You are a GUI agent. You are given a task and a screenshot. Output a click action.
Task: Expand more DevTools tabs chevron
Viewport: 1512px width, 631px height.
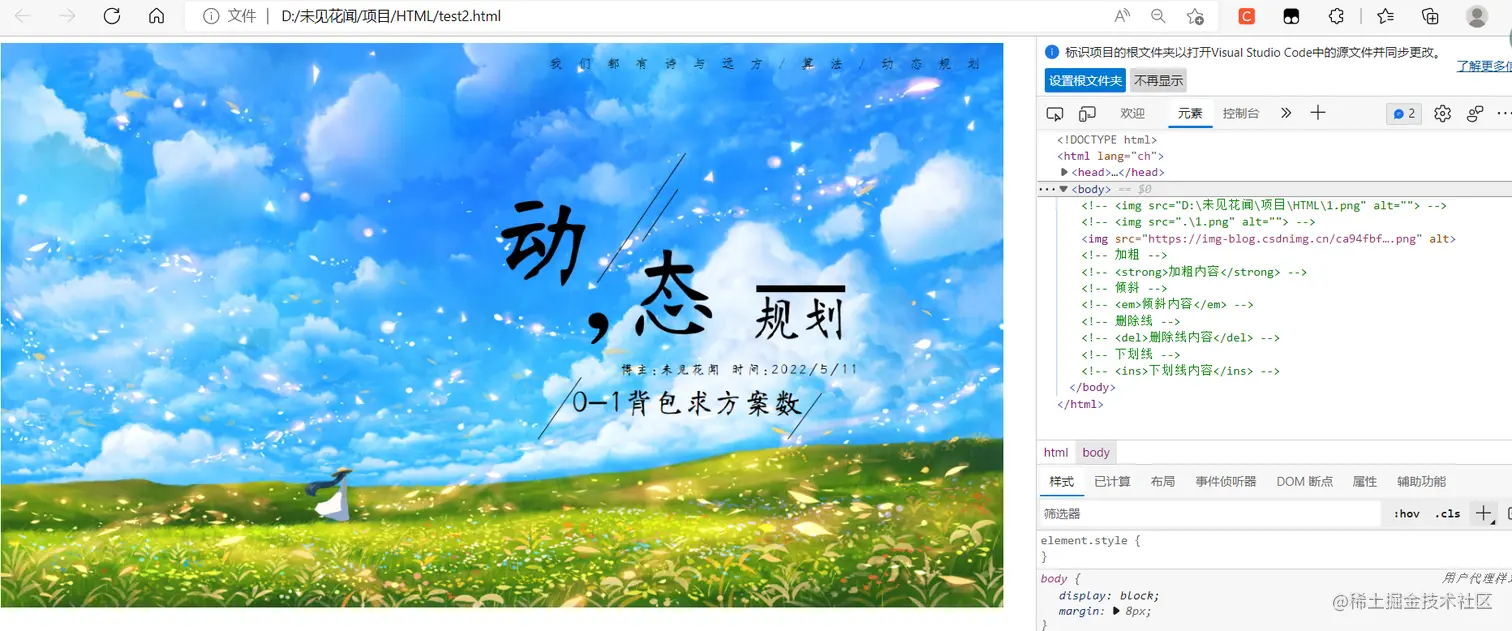point(1286,113)
